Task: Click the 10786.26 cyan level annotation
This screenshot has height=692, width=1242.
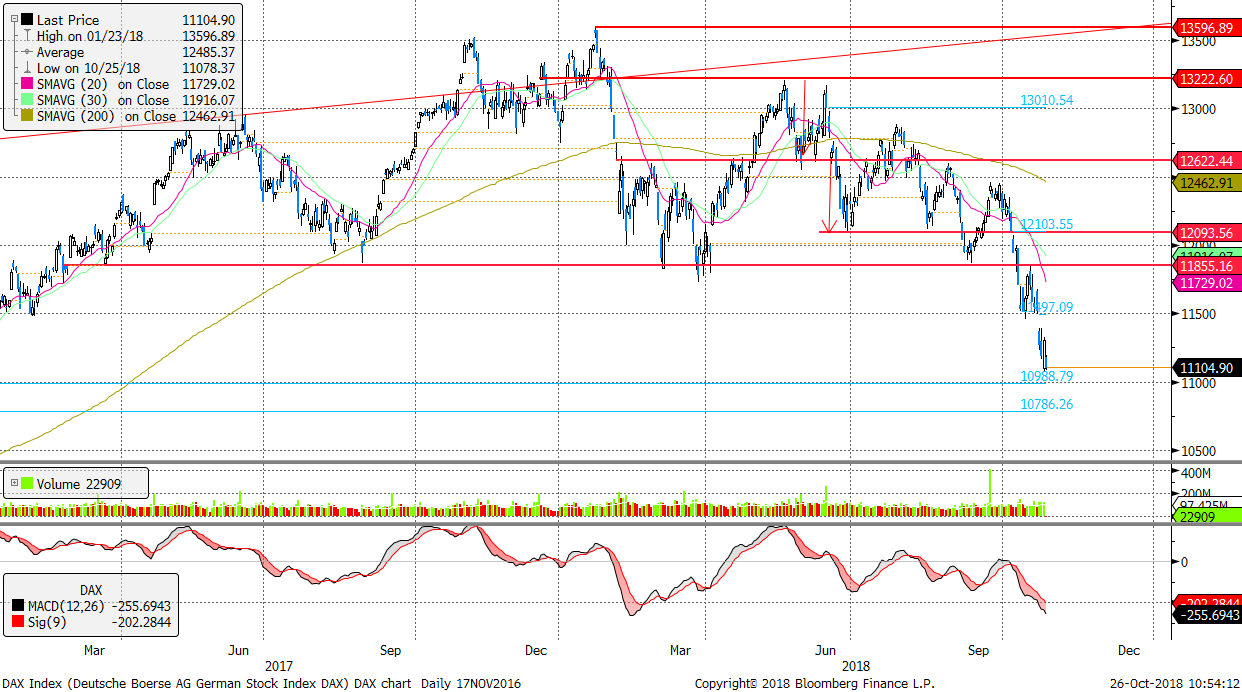Action: pyautogui.click(x=1046, y=404)
